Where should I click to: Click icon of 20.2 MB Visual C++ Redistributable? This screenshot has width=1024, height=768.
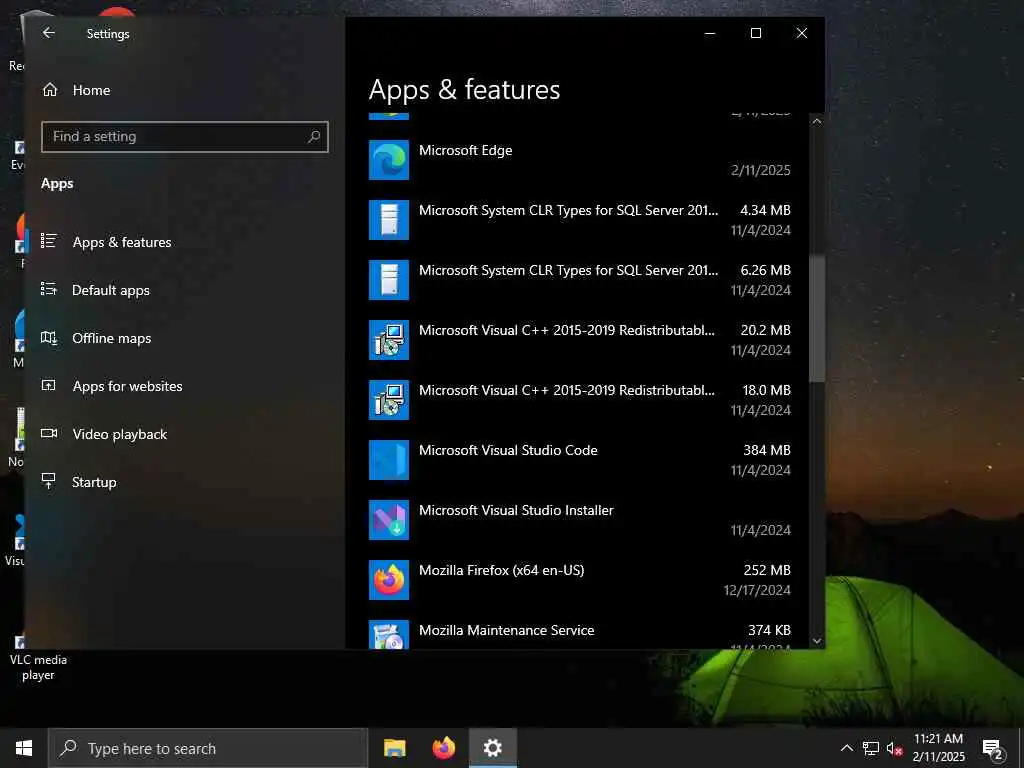[x=389, y=340]
